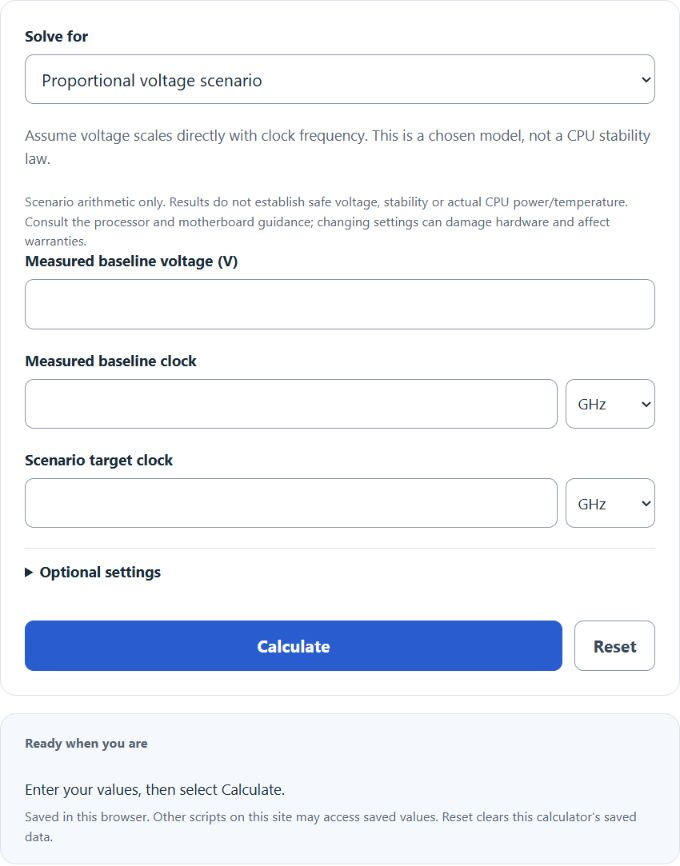Click into the Measured baseline clock field
Screen dimensions: 680x866
[291, 404]
